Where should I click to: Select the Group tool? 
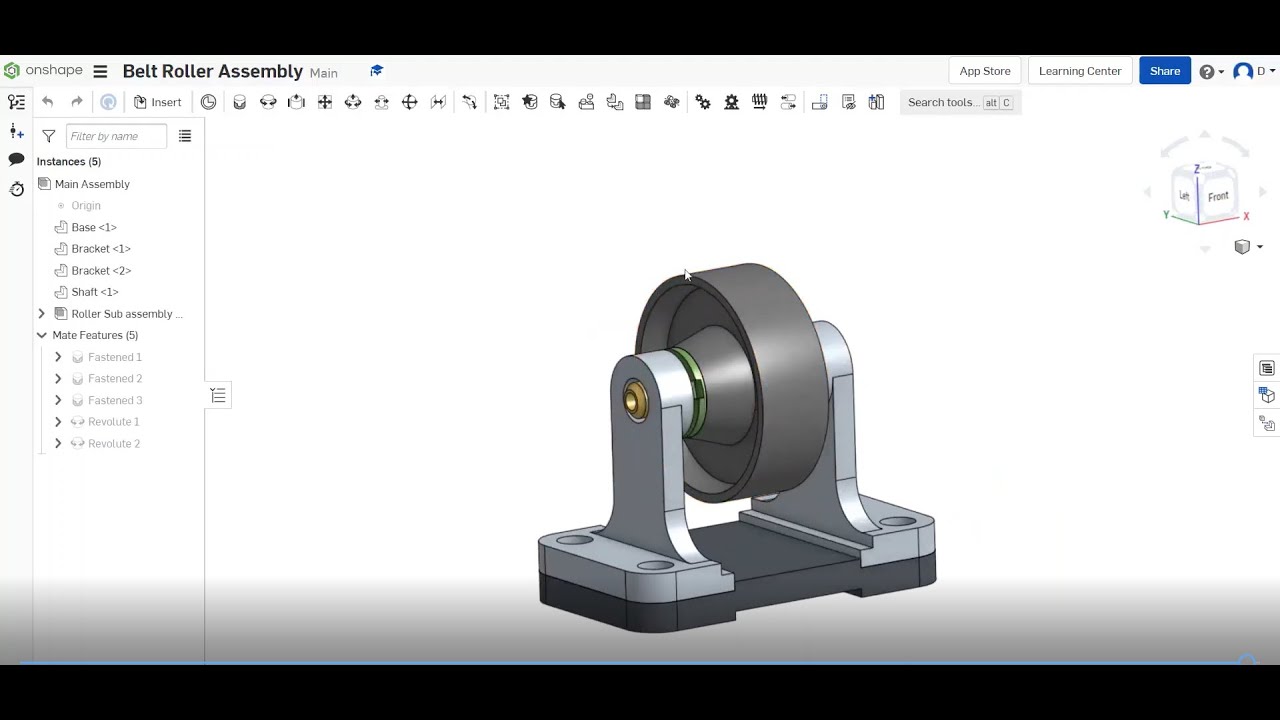501,102
